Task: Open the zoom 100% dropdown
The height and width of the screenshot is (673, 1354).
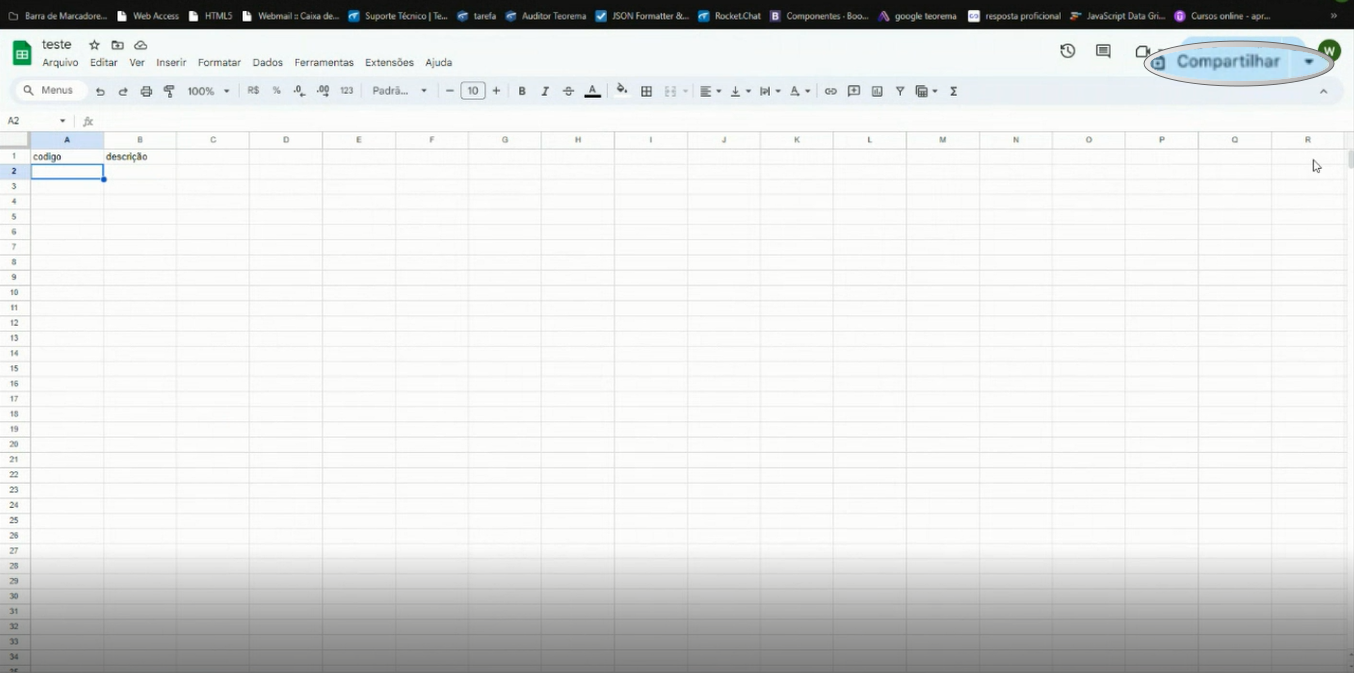Action: (x=209, y=91)
